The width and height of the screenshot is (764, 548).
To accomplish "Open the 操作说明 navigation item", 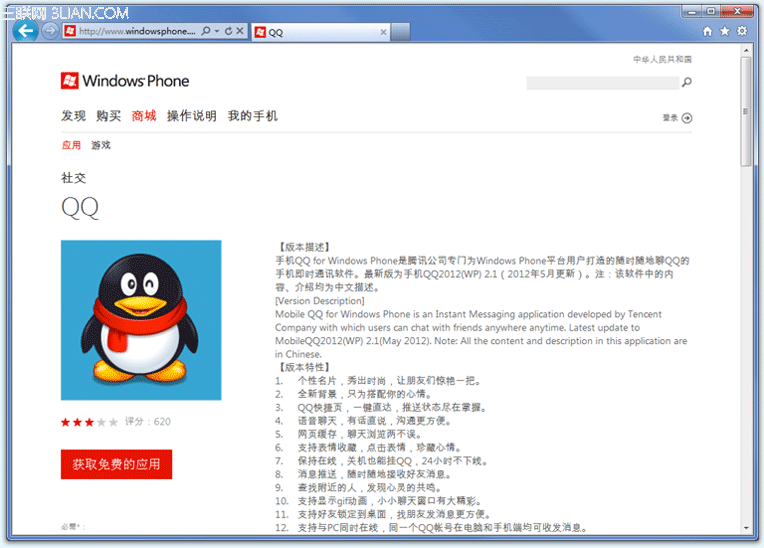I will [191, 116].
